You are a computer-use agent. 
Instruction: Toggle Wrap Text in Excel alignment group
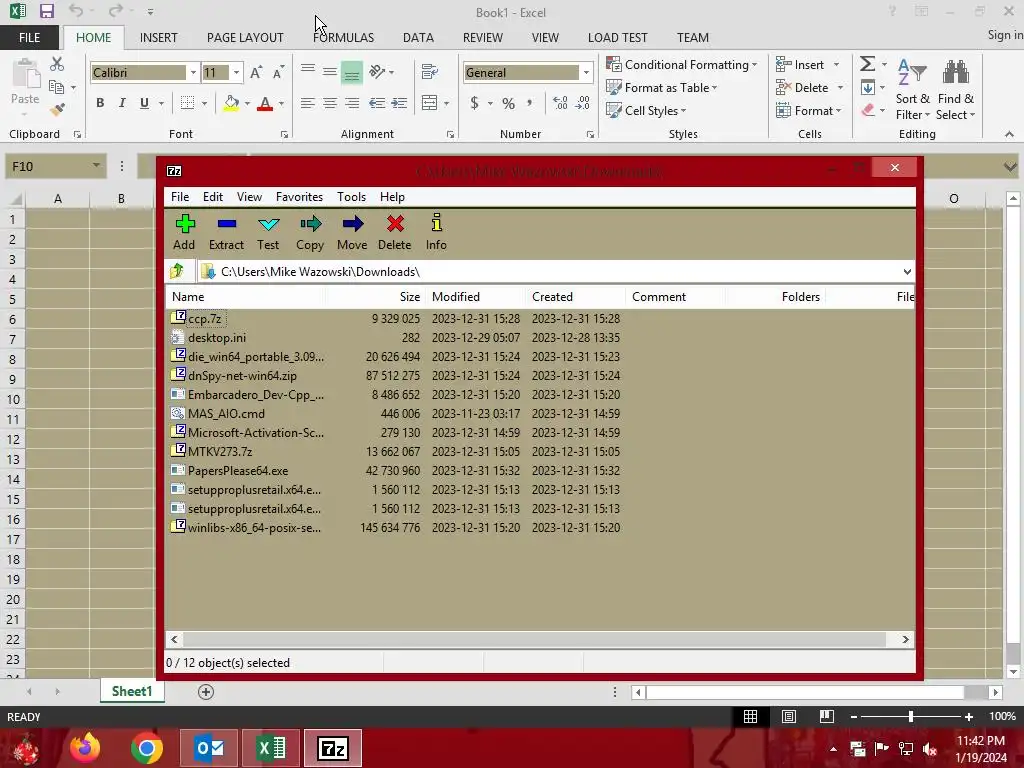(430, 72)
